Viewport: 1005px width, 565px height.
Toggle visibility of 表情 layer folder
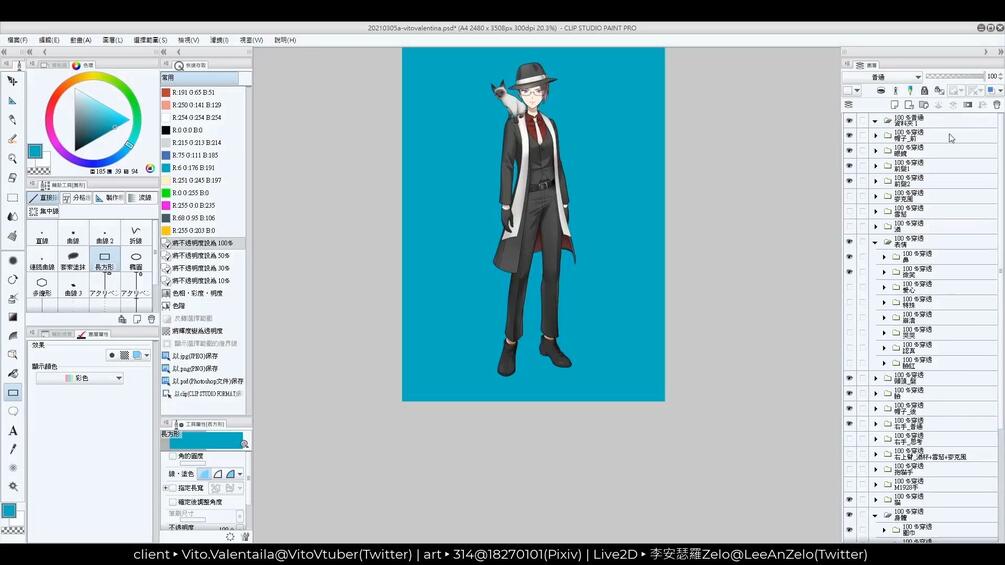click(x=849, y=242)
